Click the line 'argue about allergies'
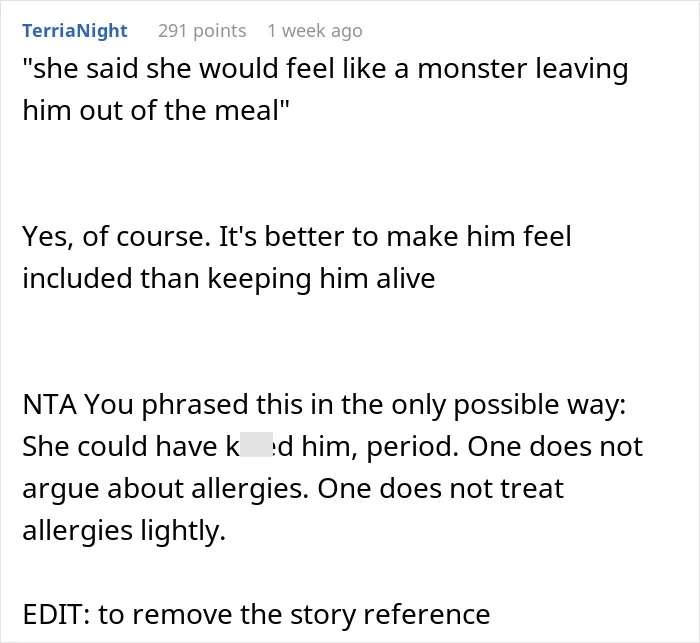 [x=293, y=489]
